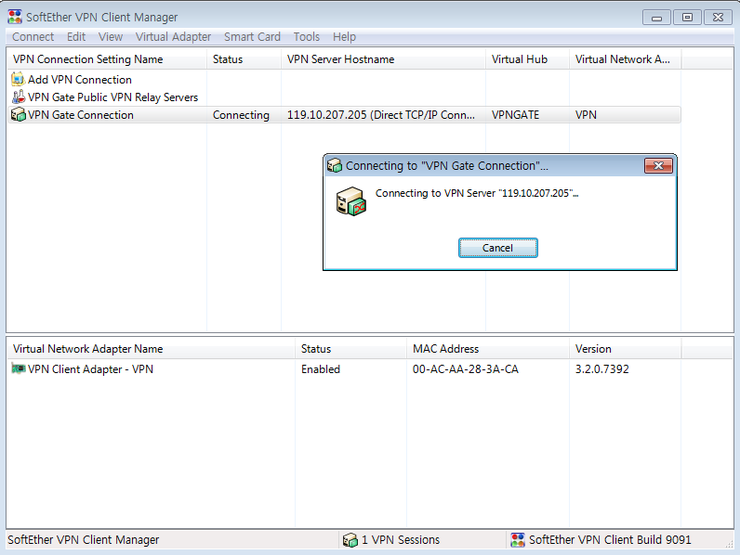
Task: Click the SoftEther build status bar icon
Action: [x=518, y=540]
